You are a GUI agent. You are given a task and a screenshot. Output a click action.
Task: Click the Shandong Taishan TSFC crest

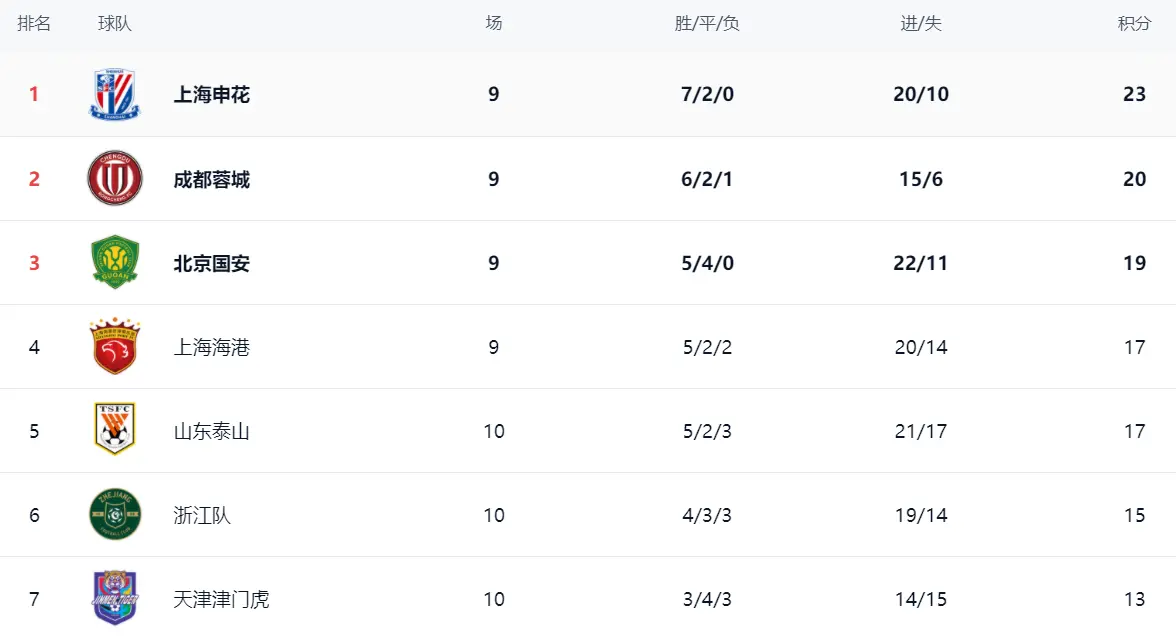(115, 431)
